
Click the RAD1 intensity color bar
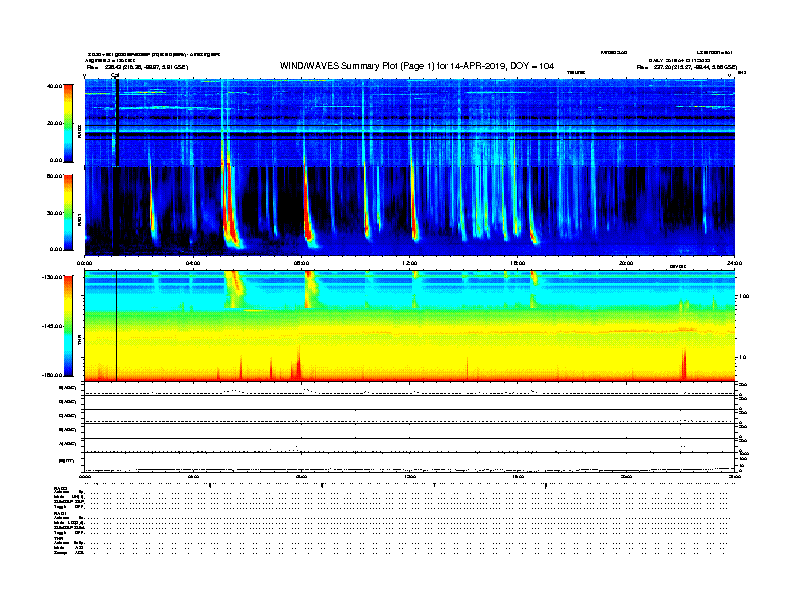[68, 212]
